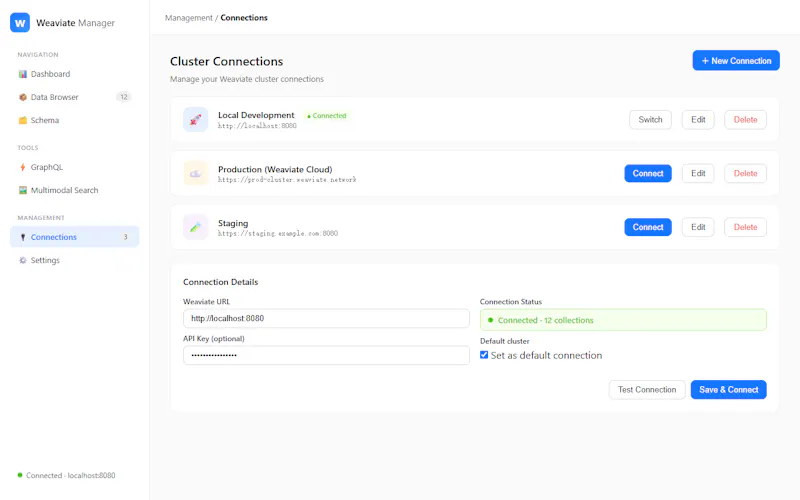Image resolution: width=800 pixels, height=500 pixels.
Task: Open Settings from sidebar
Action: [x=74, y=260]
